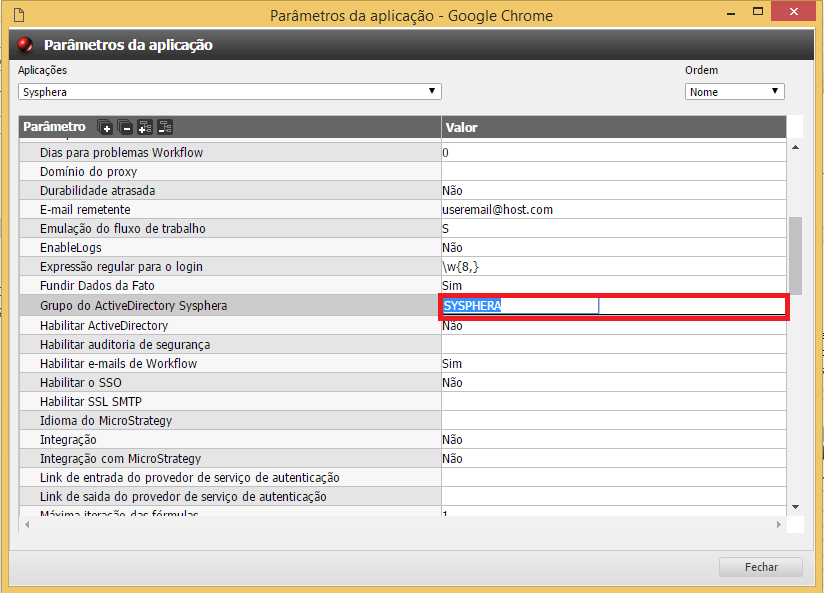Select the remove group tree icon
The height and width of the screenshot is (593, 824).
click(164, 127)
